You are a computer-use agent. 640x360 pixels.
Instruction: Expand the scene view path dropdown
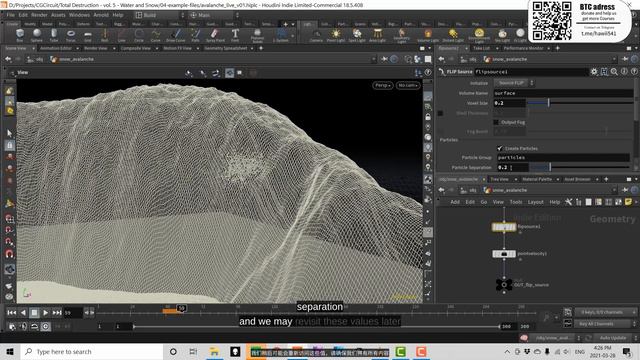373,59
